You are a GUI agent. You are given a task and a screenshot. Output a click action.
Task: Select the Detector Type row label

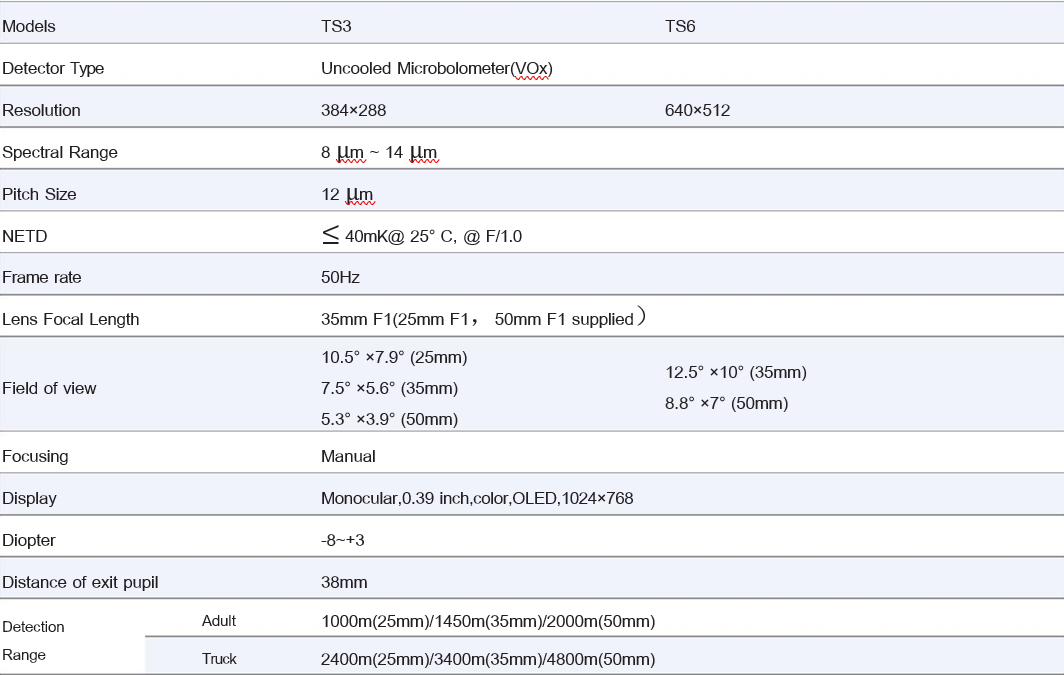[53, 68]
